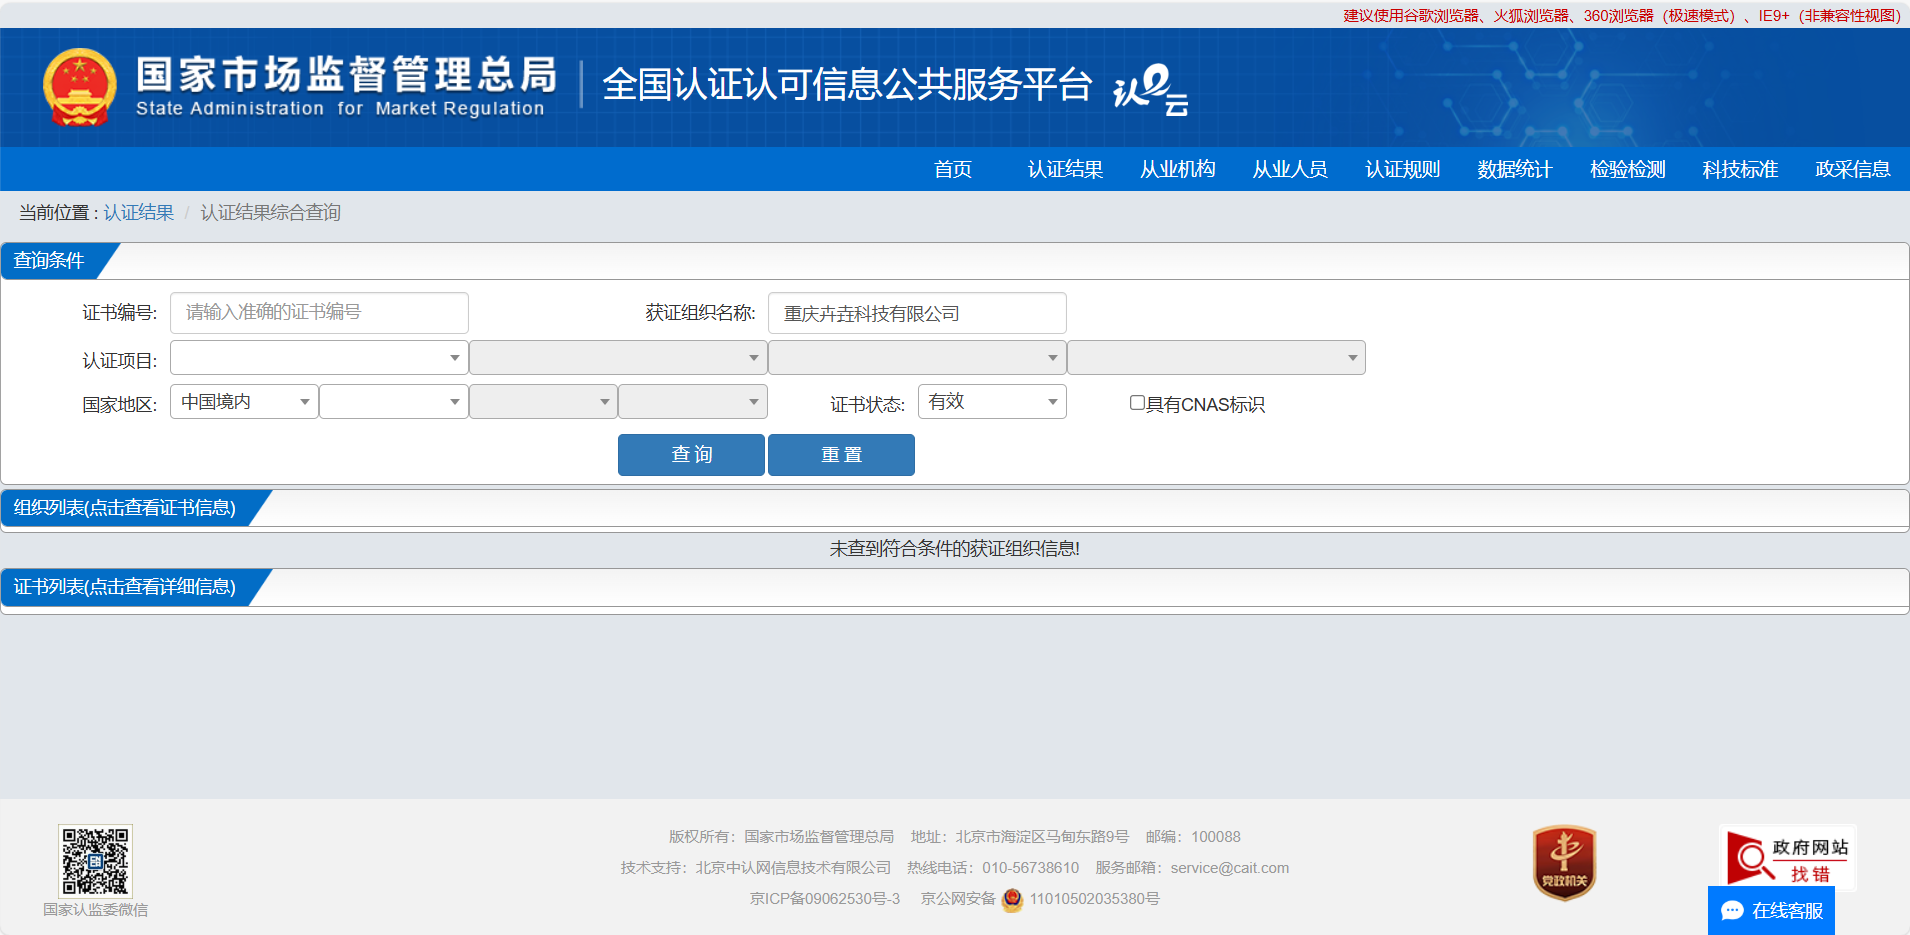Click the 认证结果综合查询 breadcrumb text
Viewport: 1910px width, 935px height.
[x=270, y=212]
